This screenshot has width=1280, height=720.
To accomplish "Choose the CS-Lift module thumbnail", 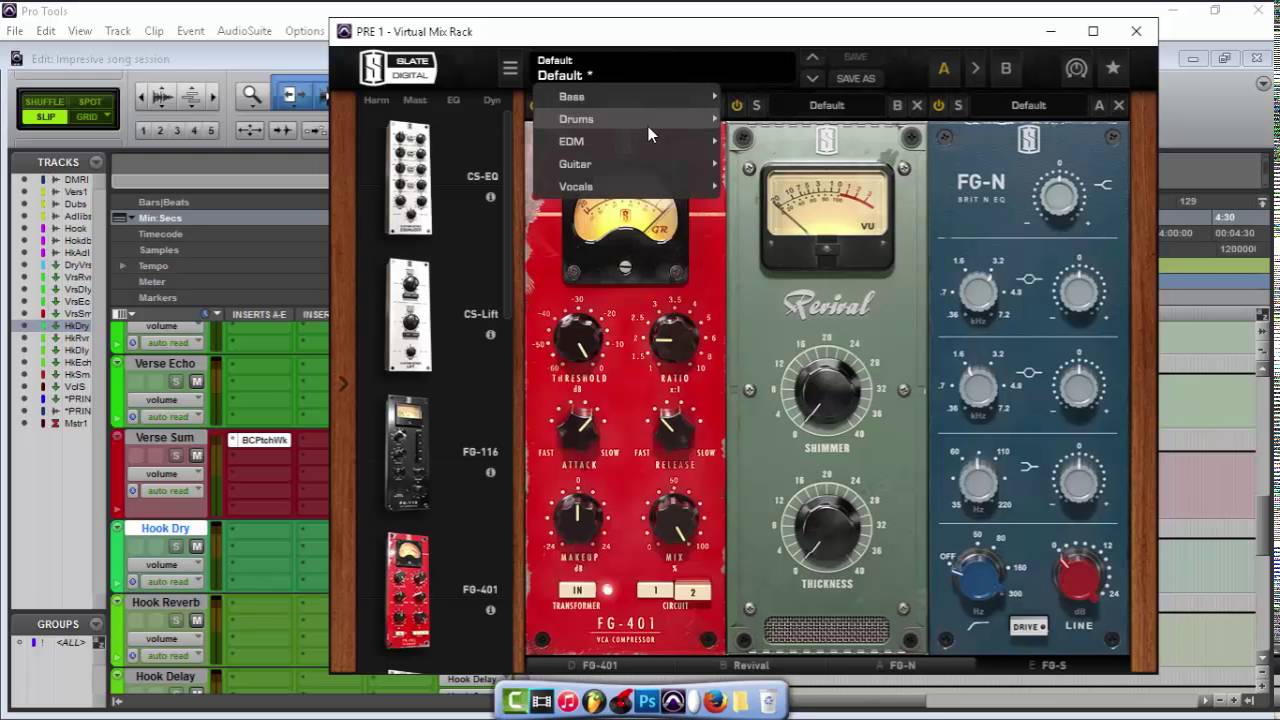I will pos(409,315).
